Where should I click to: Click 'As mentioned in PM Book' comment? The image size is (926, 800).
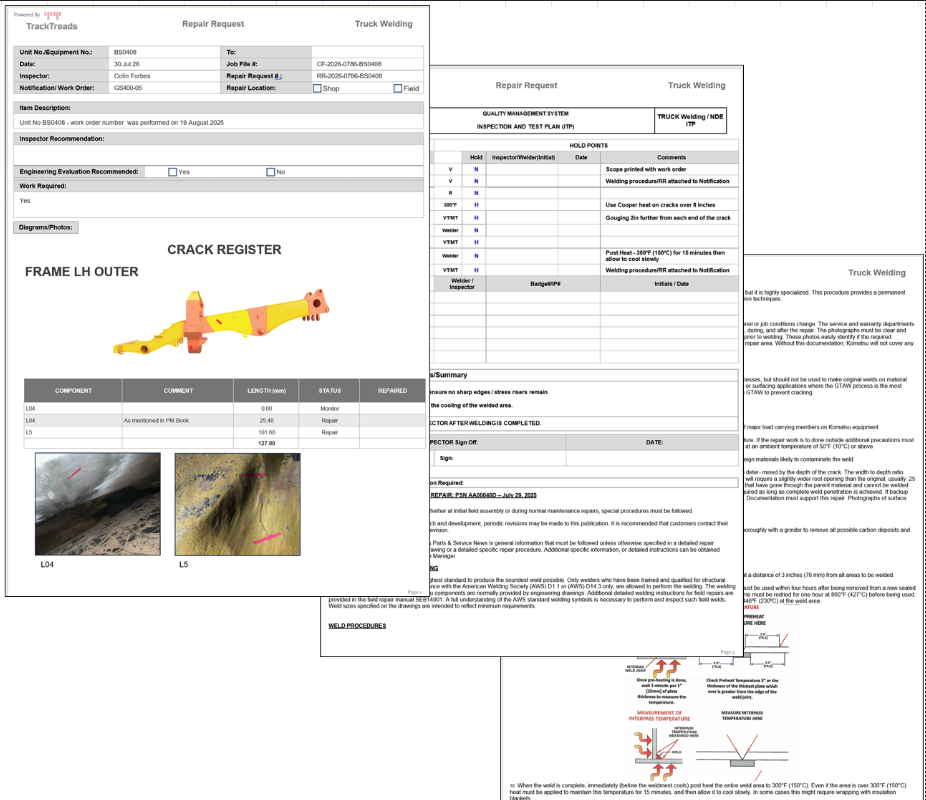156,420
